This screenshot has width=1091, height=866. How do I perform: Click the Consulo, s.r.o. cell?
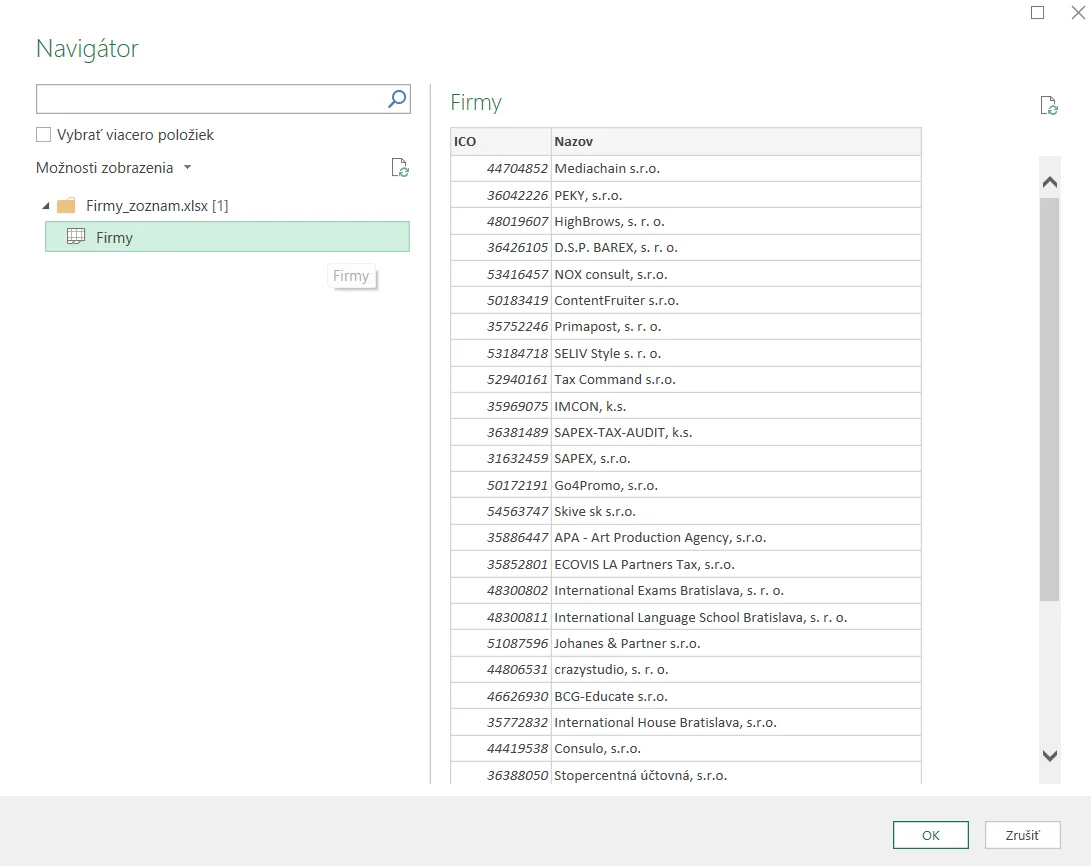[736, 749]
